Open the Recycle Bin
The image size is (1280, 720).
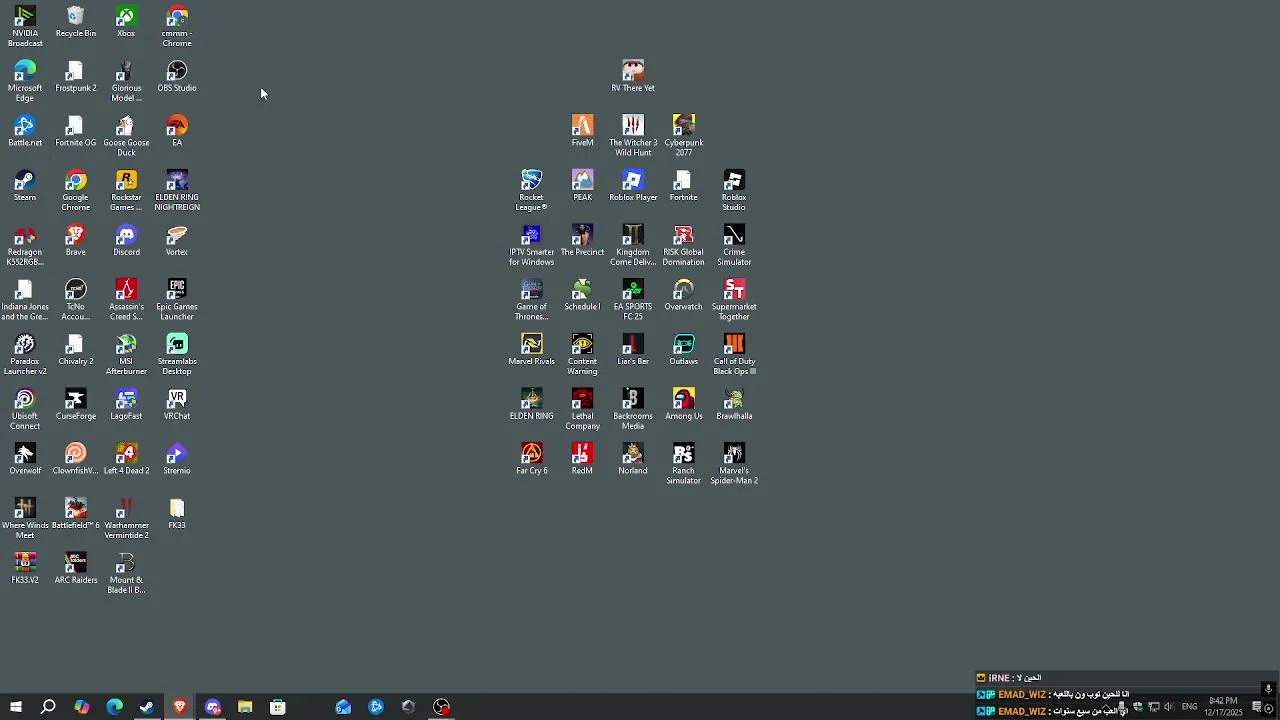pyautogui.click(x=76, y=21)
